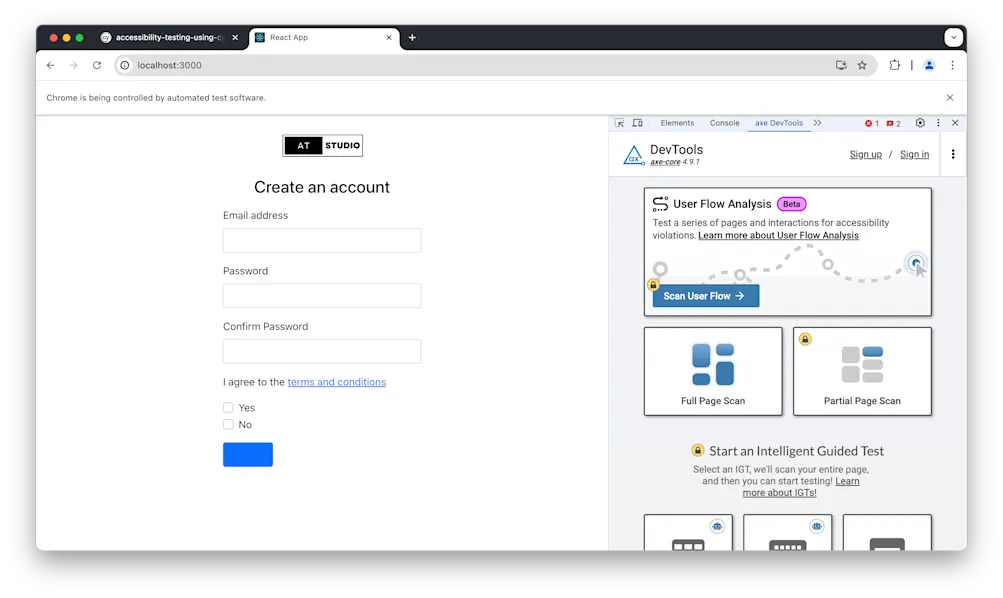Image resolution: width=1003 pixels, height=598 pixels.
Task: Close the accessibility-testing-using-cy tab
Action: tap(235, 38)
